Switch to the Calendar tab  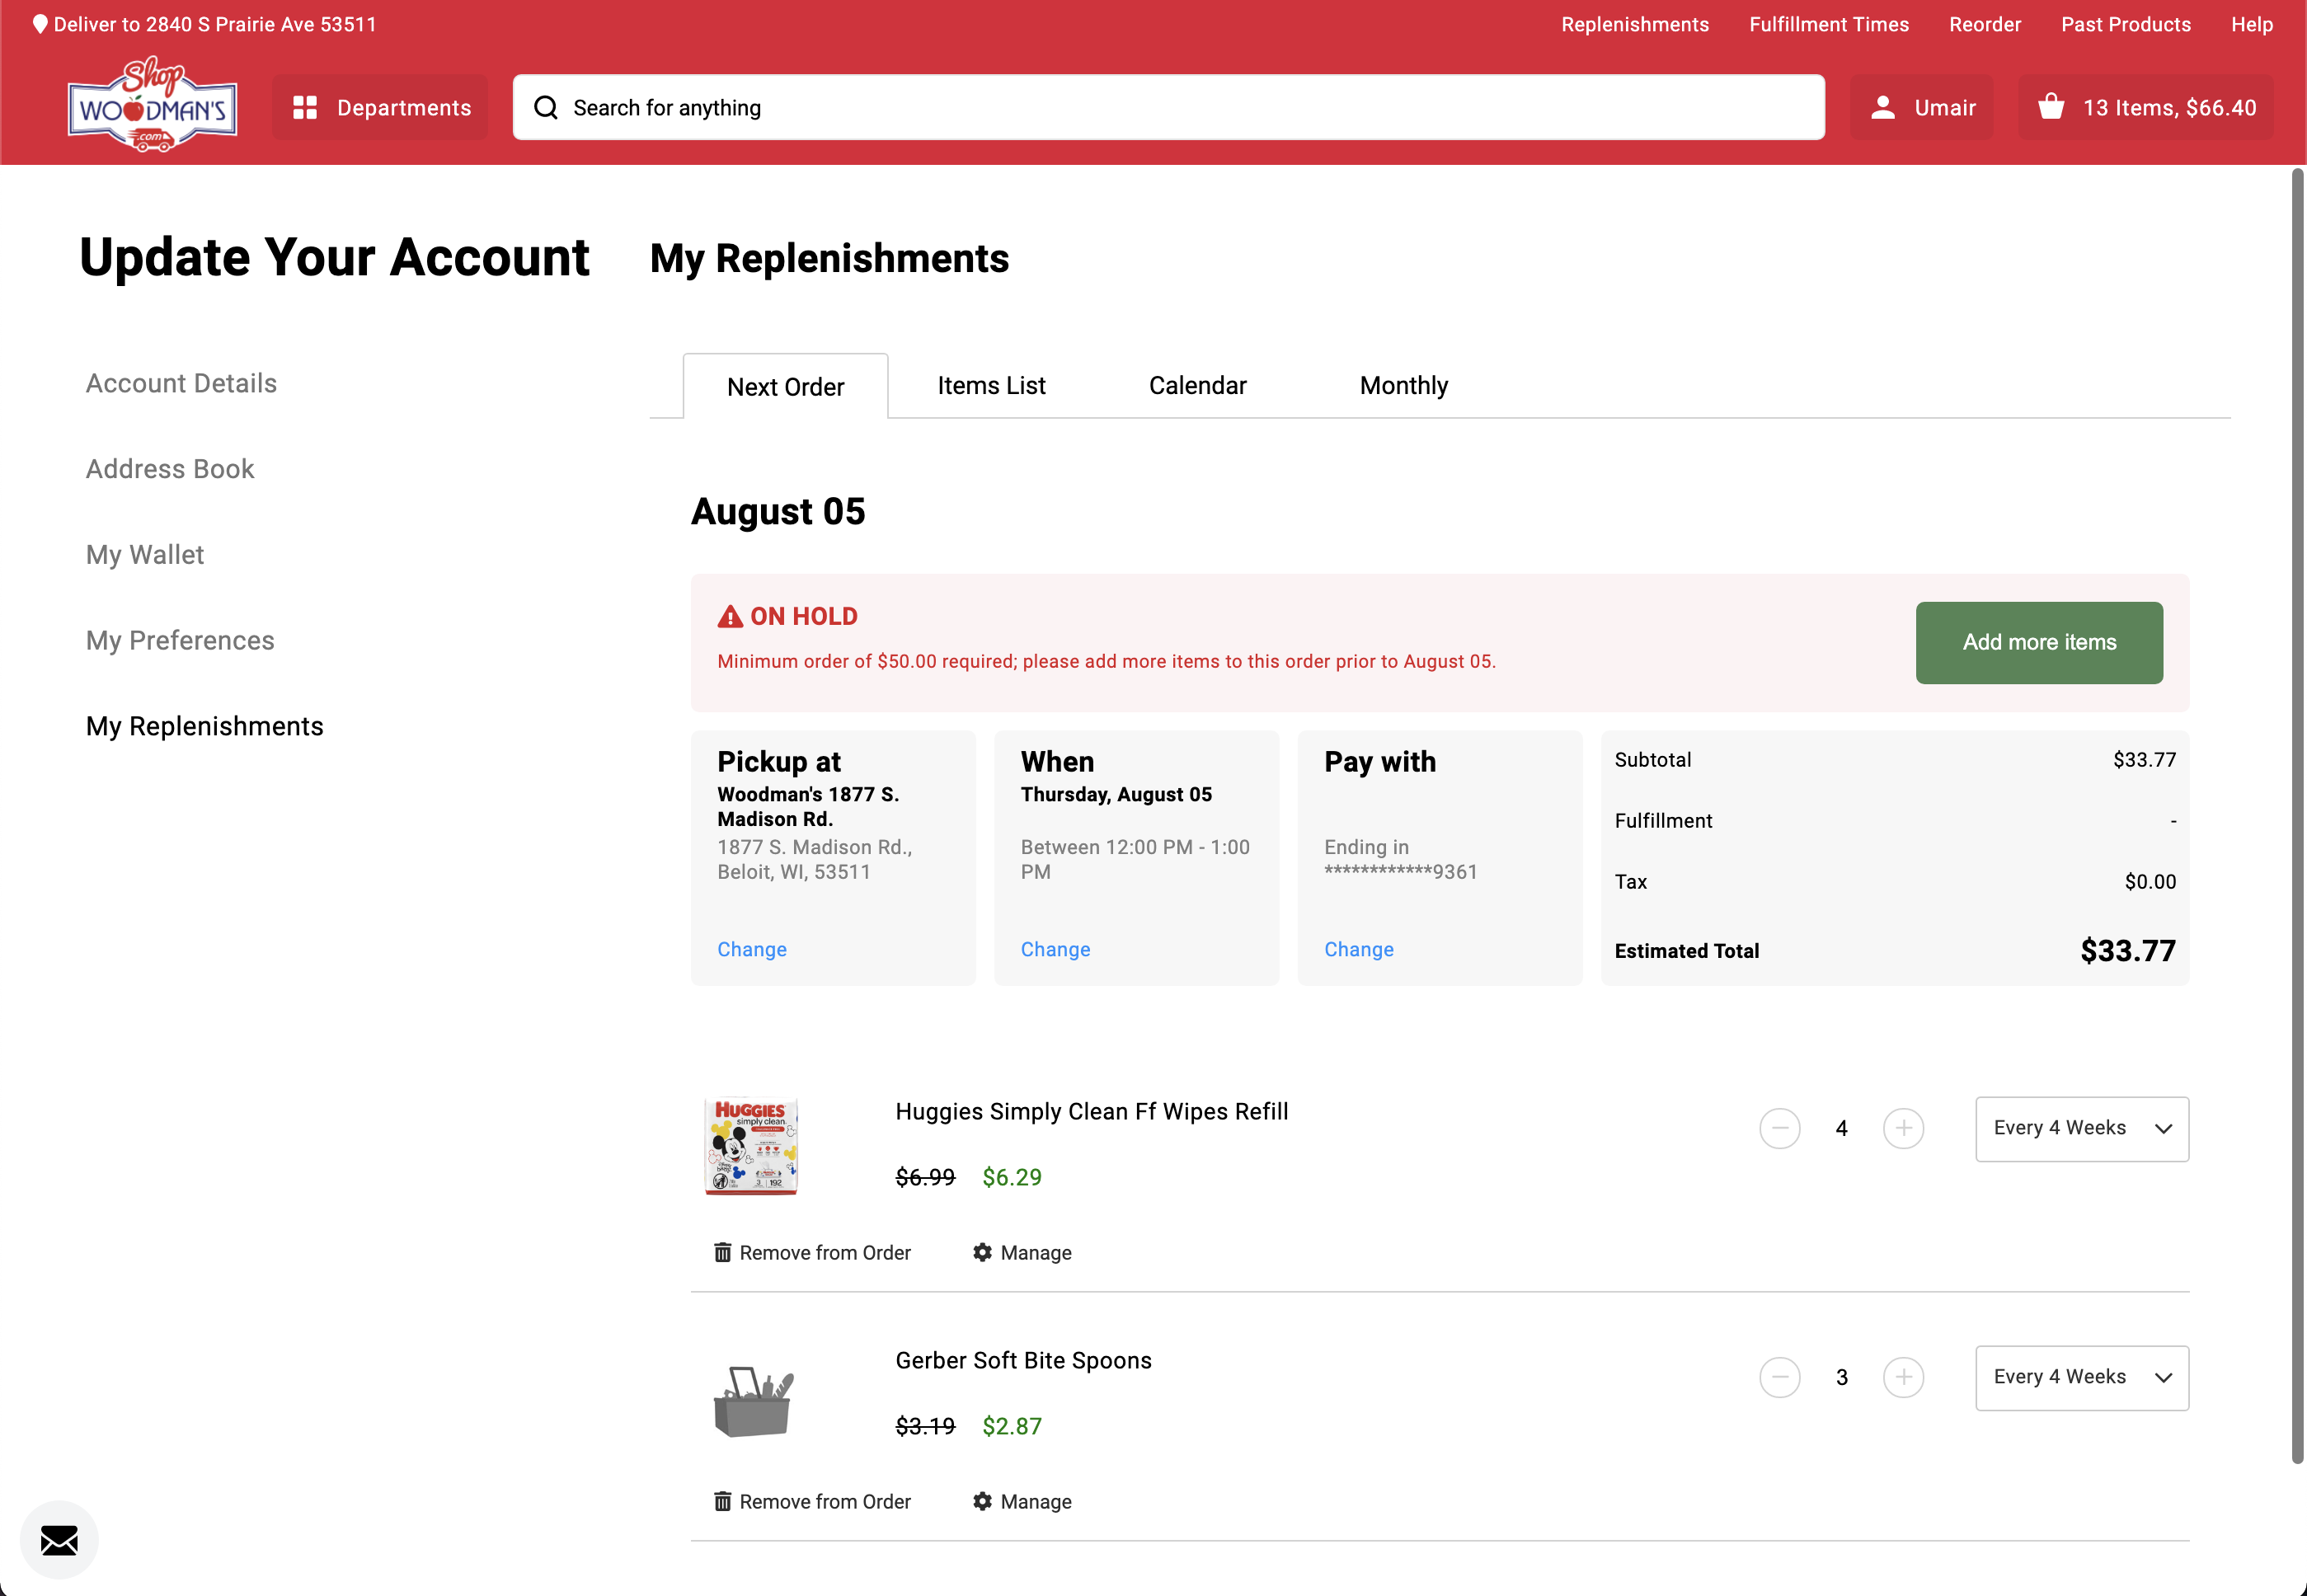click(x=1197, y=385)
